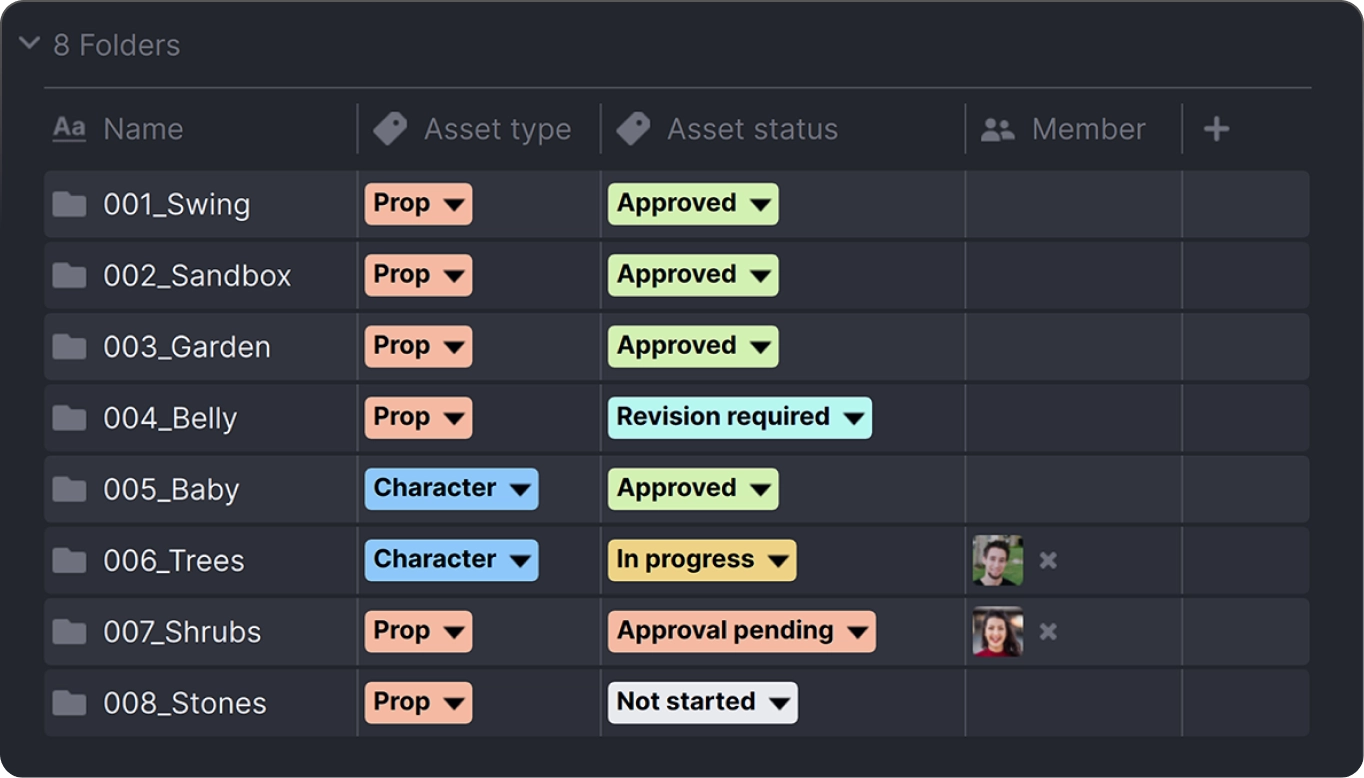Remove the member from 007_Shrubs
The height and width of the screenshot is (778, 1364).
pyautogui.click(x=1048, y=632)
